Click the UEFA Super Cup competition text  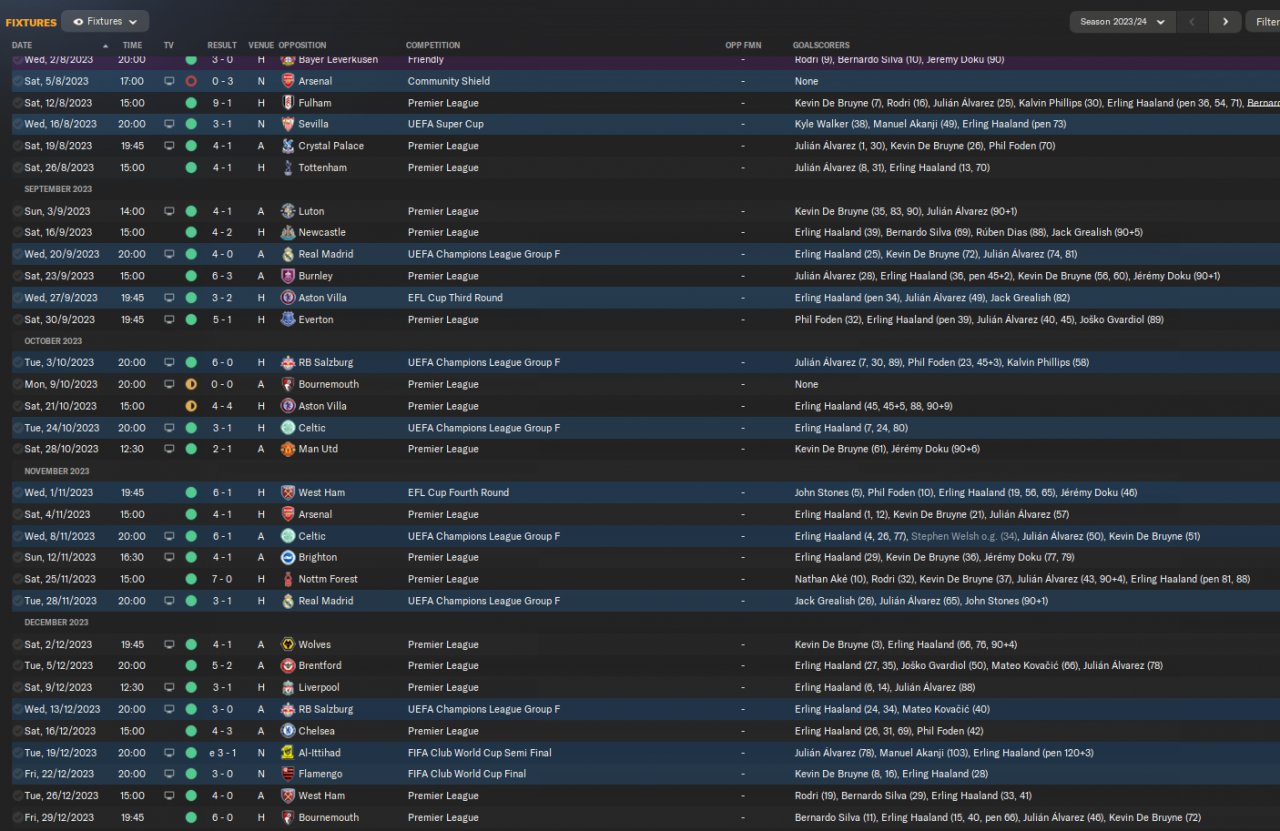coord(446,124)
